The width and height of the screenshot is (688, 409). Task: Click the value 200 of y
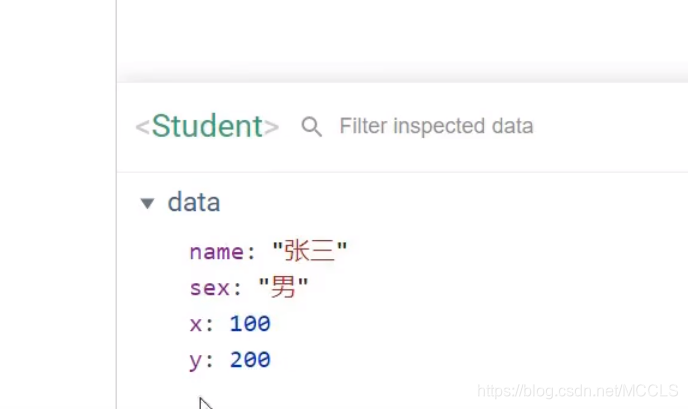250,360
